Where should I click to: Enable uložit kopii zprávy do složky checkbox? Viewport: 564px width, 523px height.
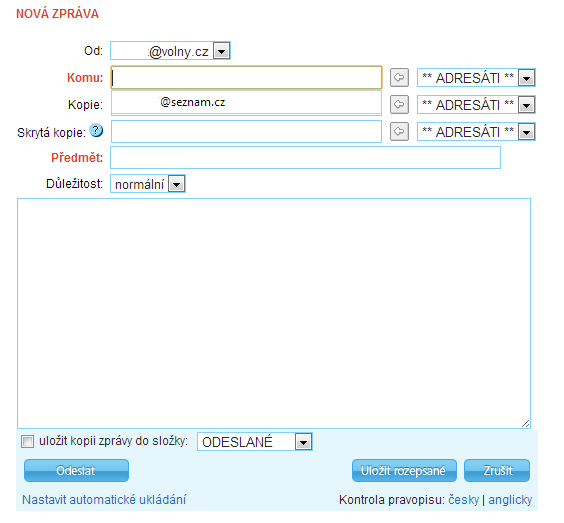click(x=27, y=441)
